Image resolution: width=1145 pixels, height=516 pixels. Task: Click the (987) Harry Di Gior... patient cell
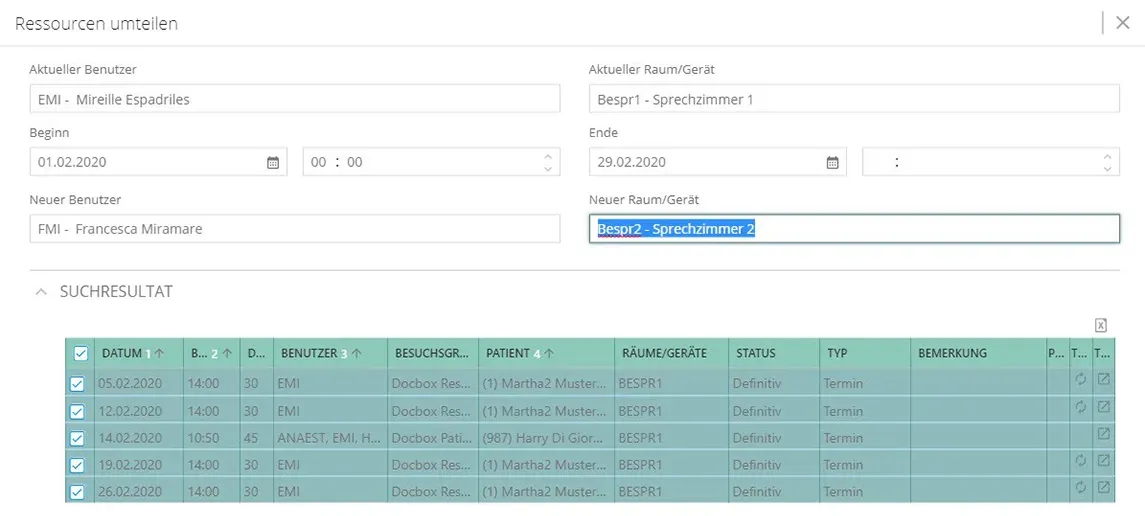[547, 438]
